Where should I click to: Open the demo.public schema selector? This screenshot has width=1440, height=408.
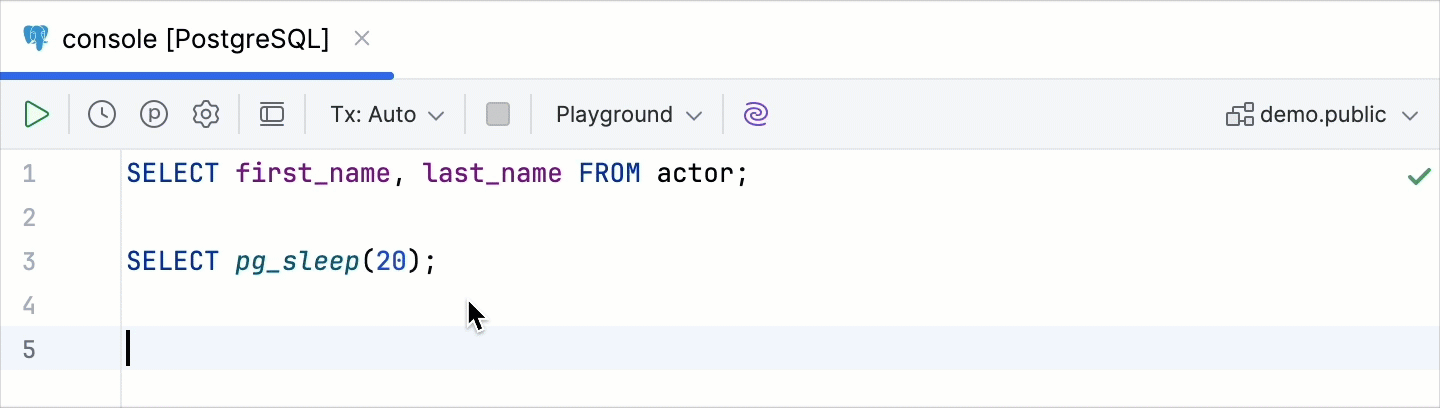(x=1322, y=115)
